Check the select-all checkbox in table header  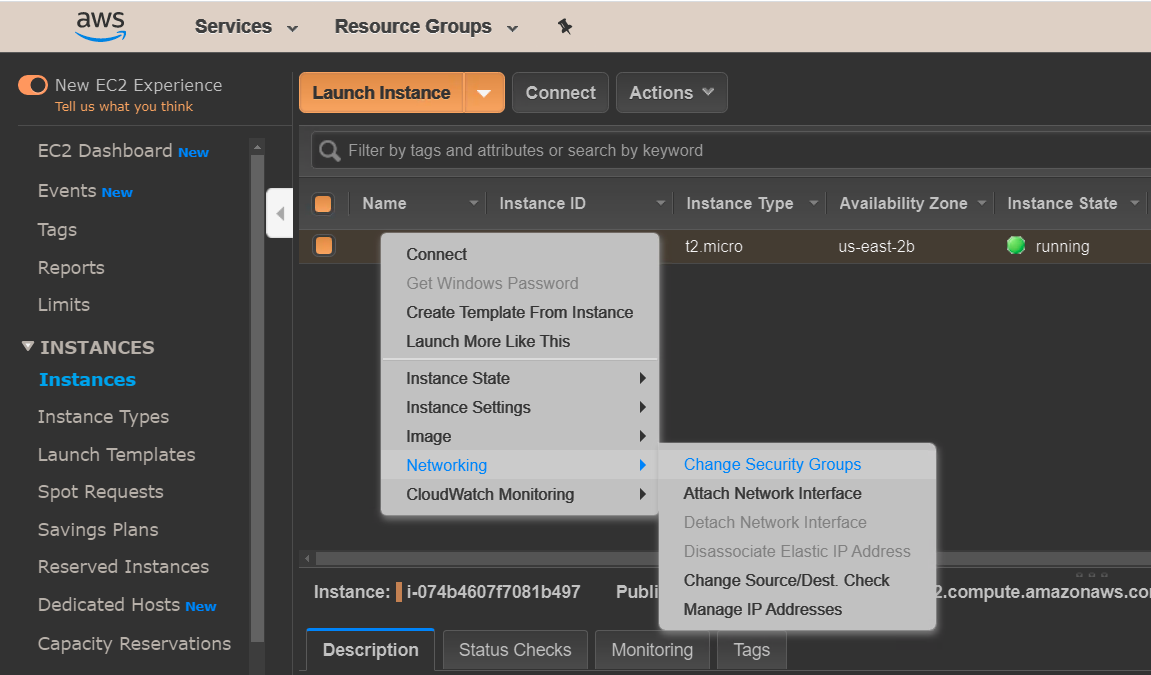(x=324, y=202)
